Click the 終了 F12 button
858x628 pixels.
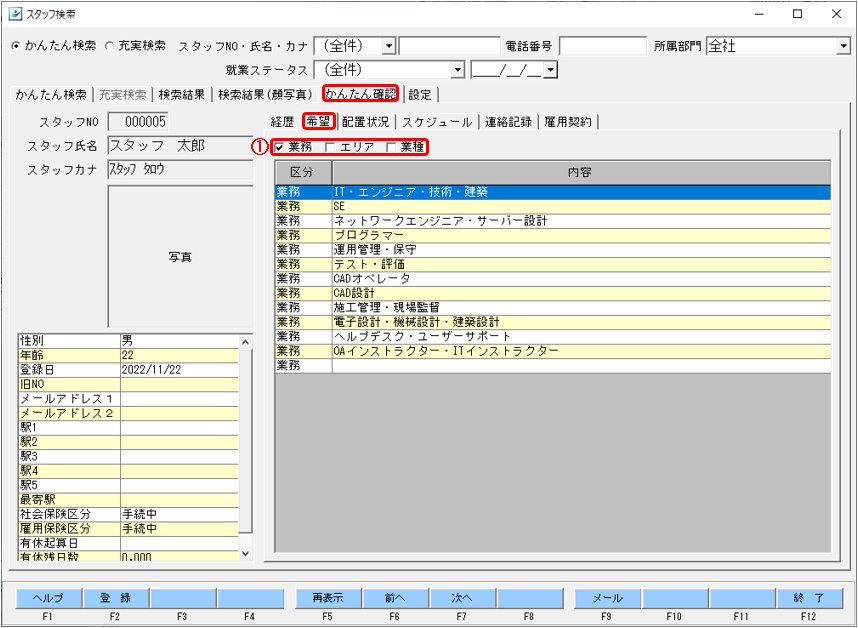click(809, 598)
